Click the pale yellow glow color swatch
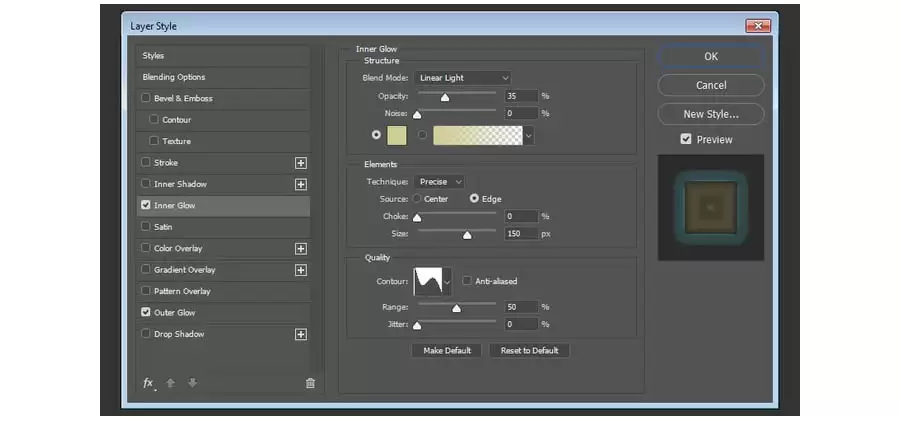Screen dimensions: 900x423 [x=397, y=135]
